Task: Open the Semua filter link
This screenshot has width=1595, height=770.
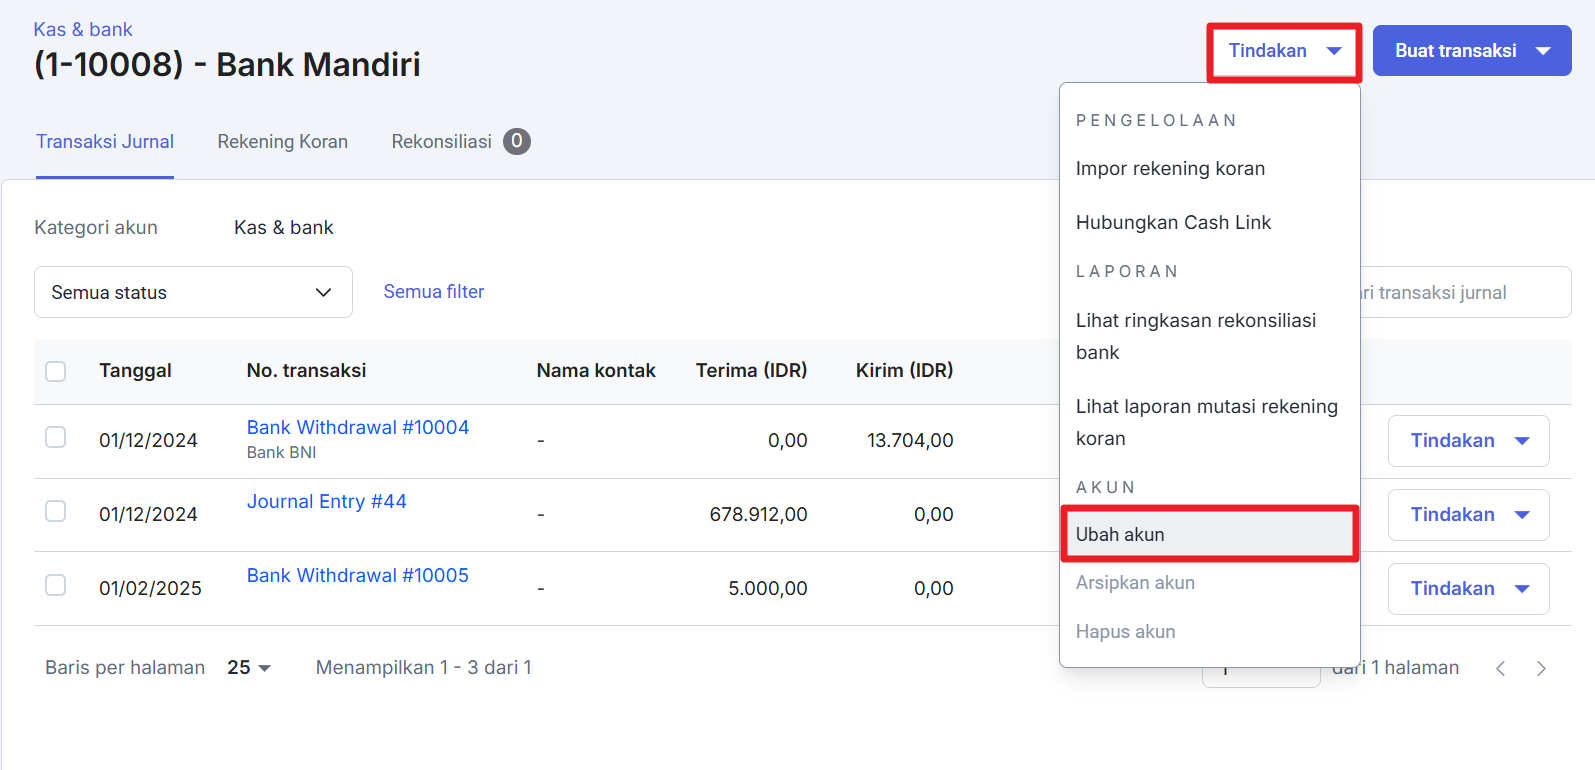Action: (434, 291)
